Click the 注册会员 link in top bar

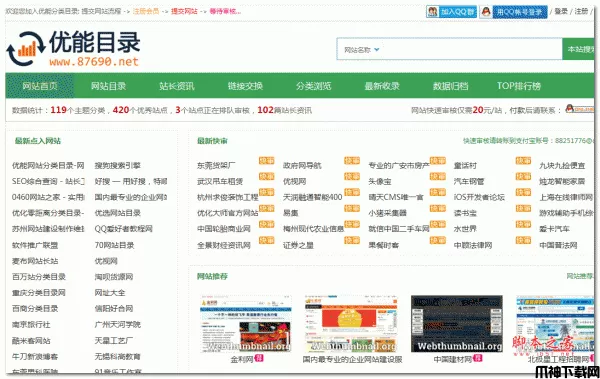coord(146,11)
